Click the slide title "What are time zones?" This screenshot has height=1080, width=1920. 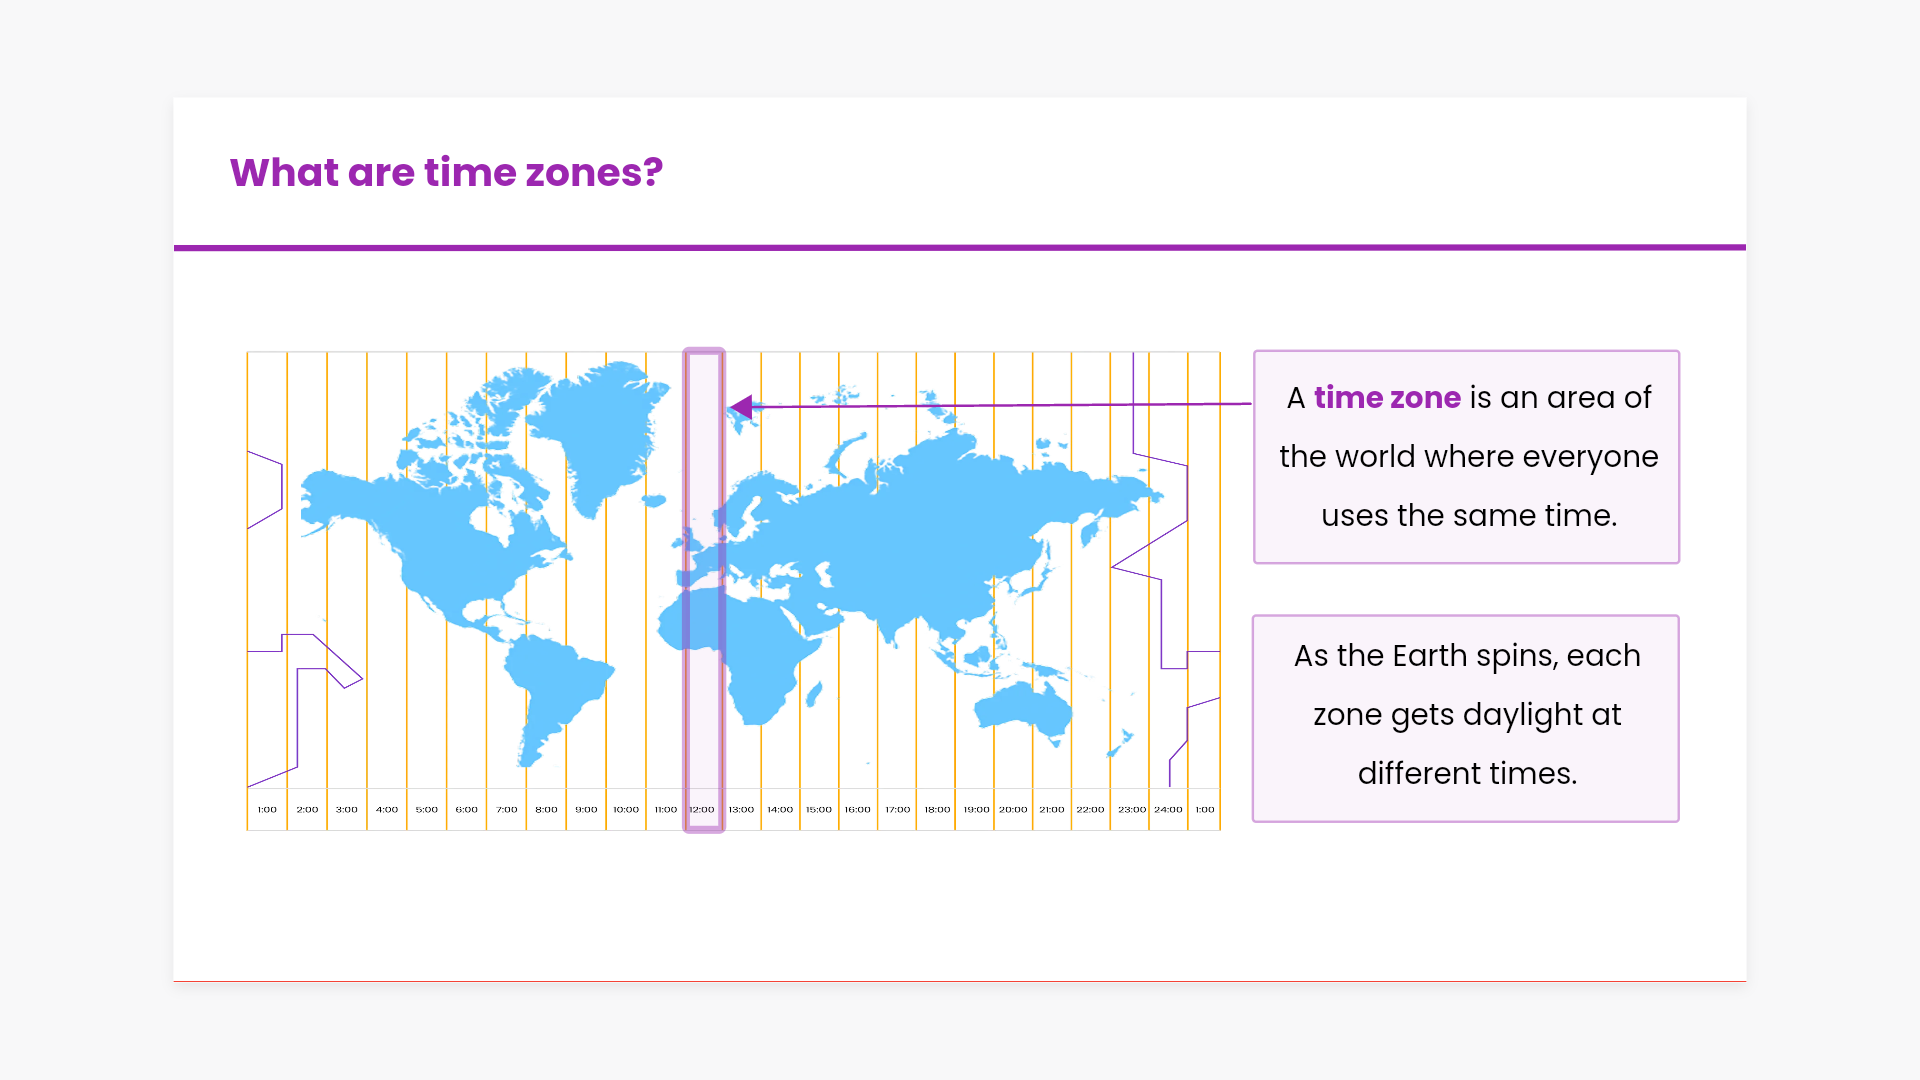(446, 172)
